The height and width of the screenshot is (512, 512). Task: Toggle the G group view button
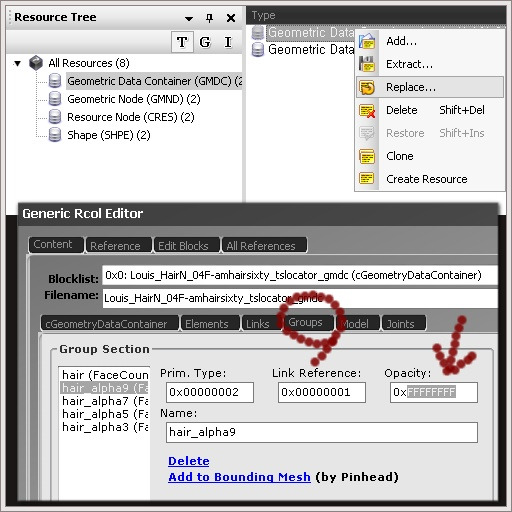point(205,42)
